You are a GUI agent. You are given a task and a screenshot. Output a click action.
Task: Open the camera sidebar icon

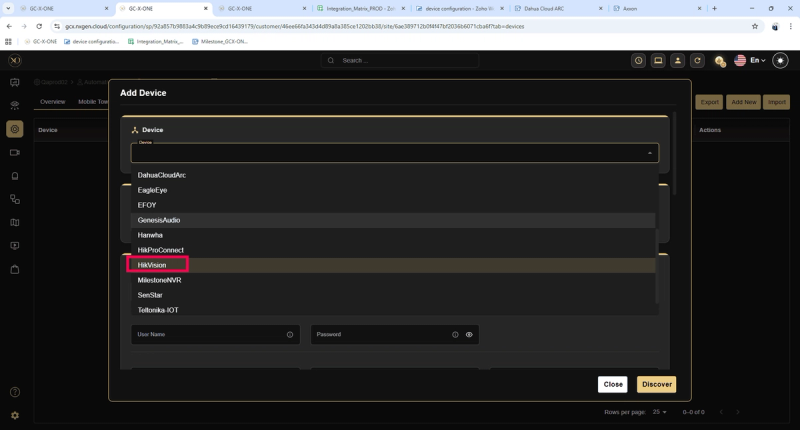15,153
